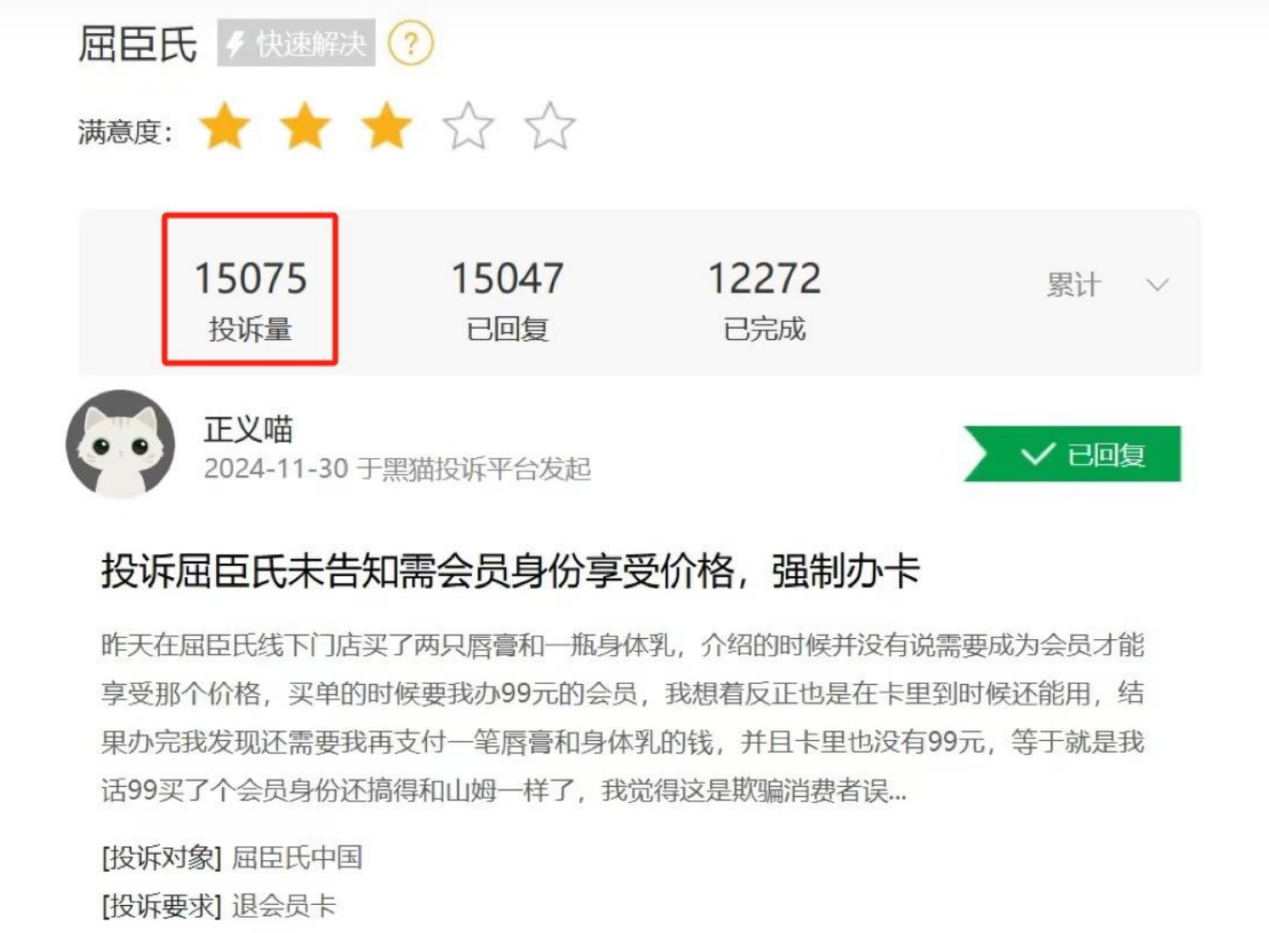This screenshot has height=933, width=1269.
Task: Open the cat avatar of 正义喵
Action: tap(120, 444)
